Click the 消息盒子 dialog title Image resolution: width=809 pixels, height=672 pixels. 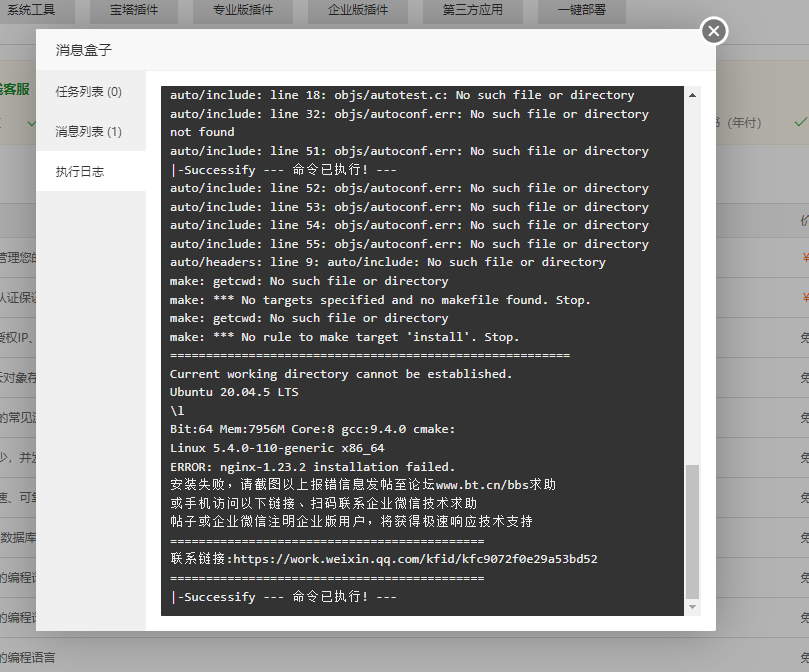(84, 50)
